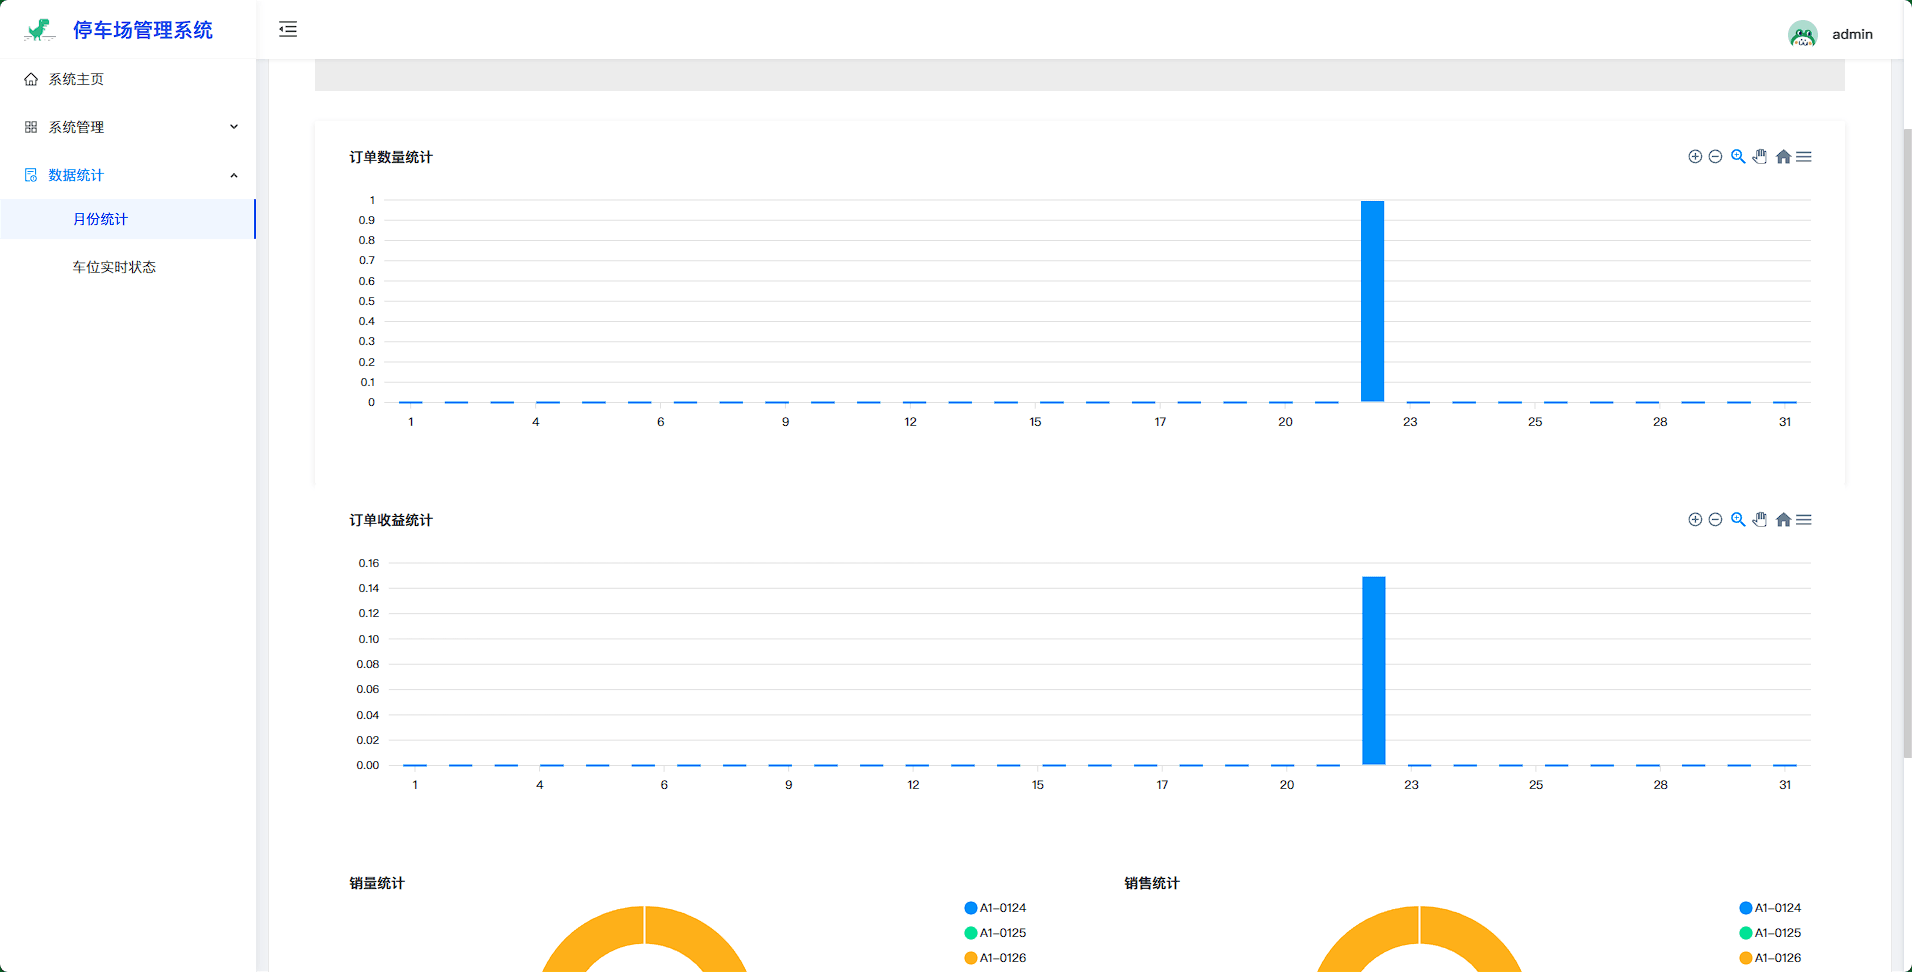Click the 系统管理 grid icon

[x=31, y=127]
